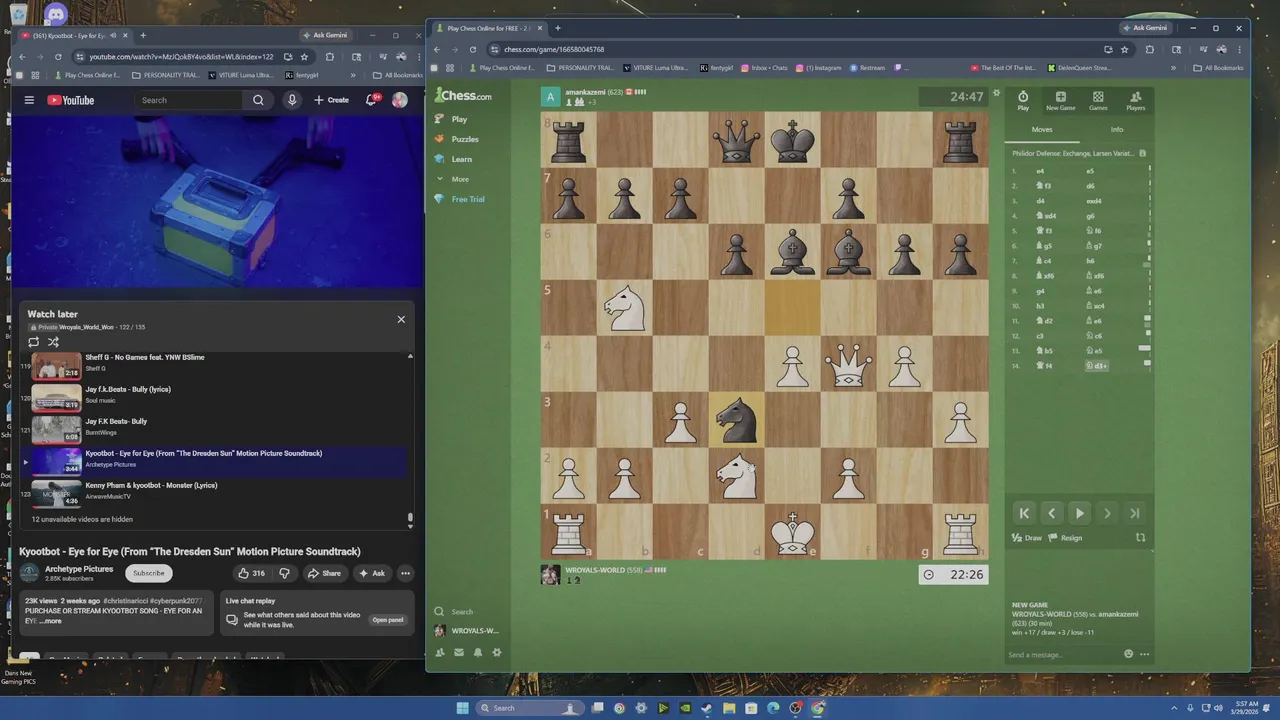The width and height of the screenshot is (1280, 720).
Task: Click the YouTube search input field
Action: 188,100
